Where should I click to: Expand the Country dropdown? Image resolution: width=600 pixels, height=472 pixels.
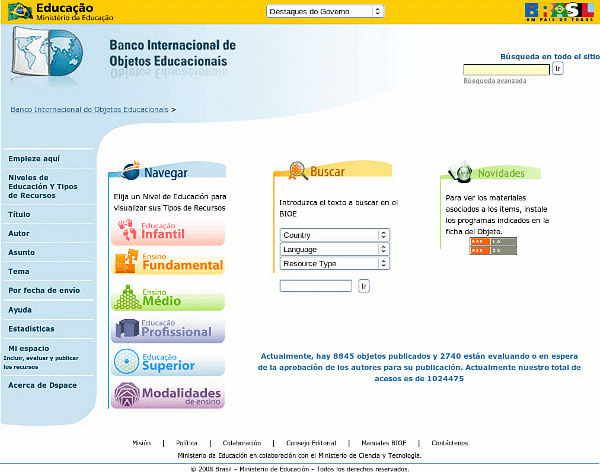(335, 235)
